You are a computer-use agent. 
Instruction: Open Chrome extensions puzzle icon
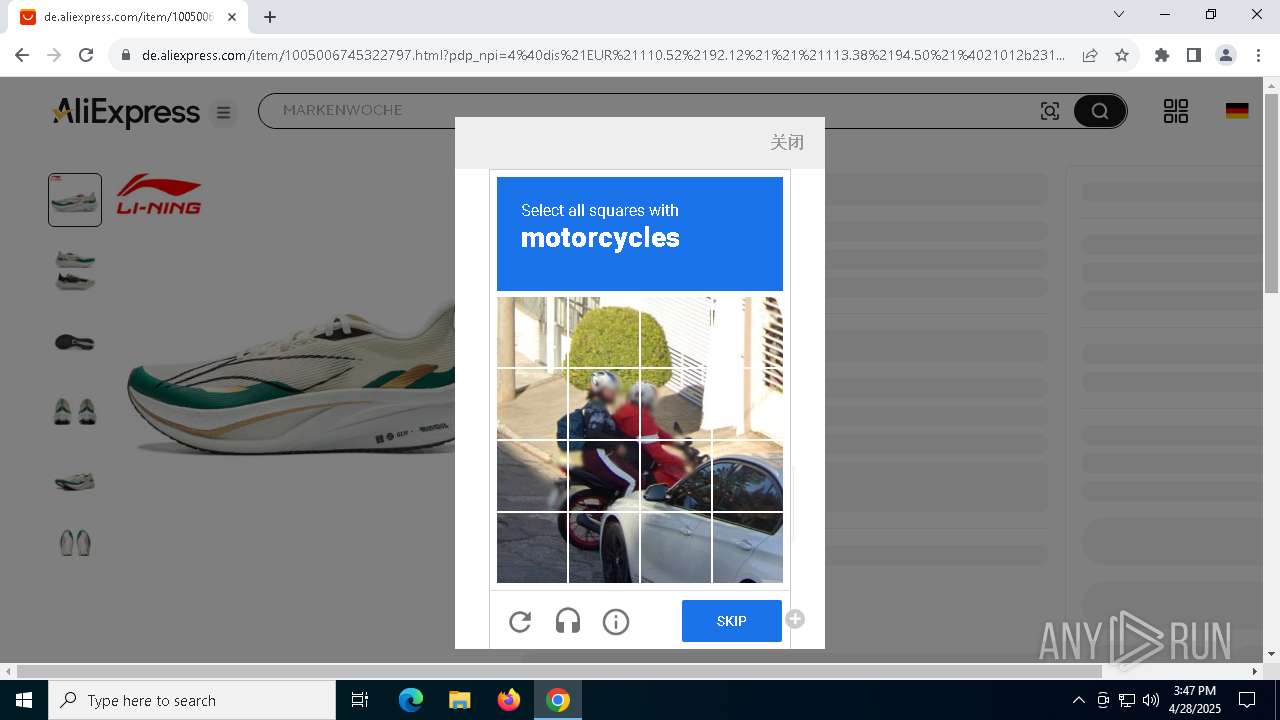tap(1162, 55)
